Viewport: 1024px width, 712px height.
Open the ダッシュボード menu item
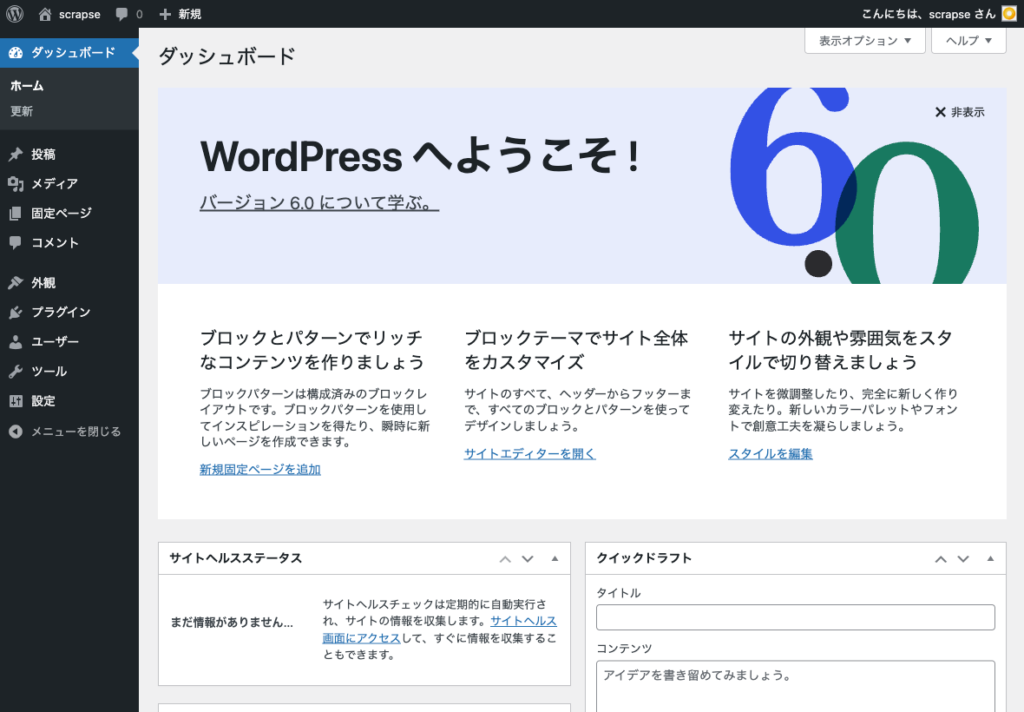click(x=69, y=53)
